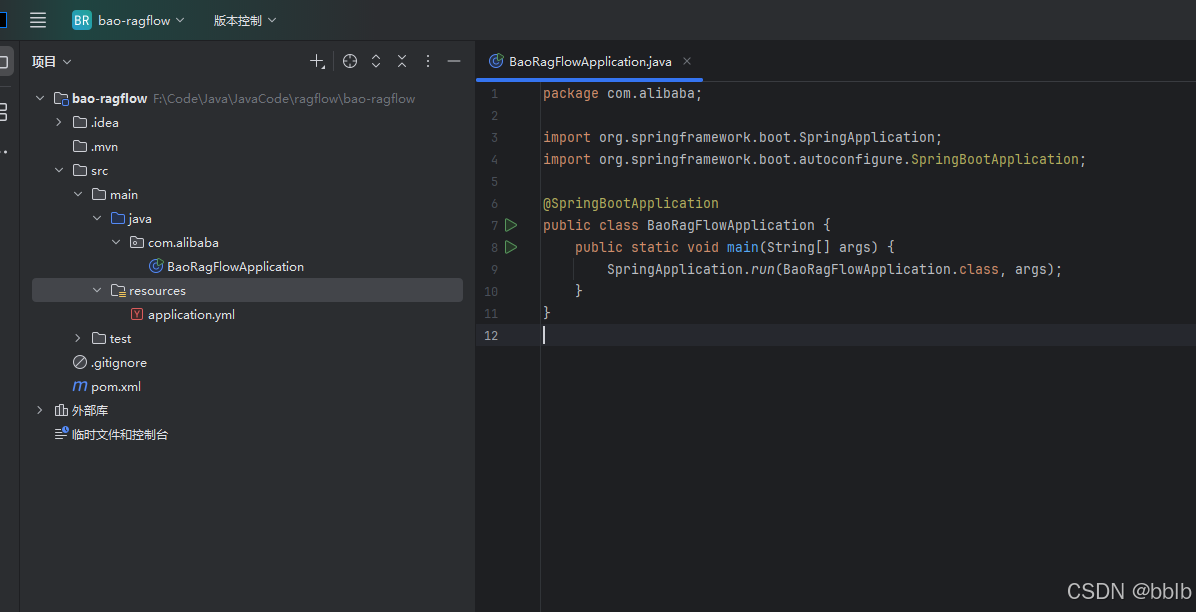This screenshot has height=612, width=1196.
Task: Click the plus icon to add new file
Action: (x=317, y=62)
